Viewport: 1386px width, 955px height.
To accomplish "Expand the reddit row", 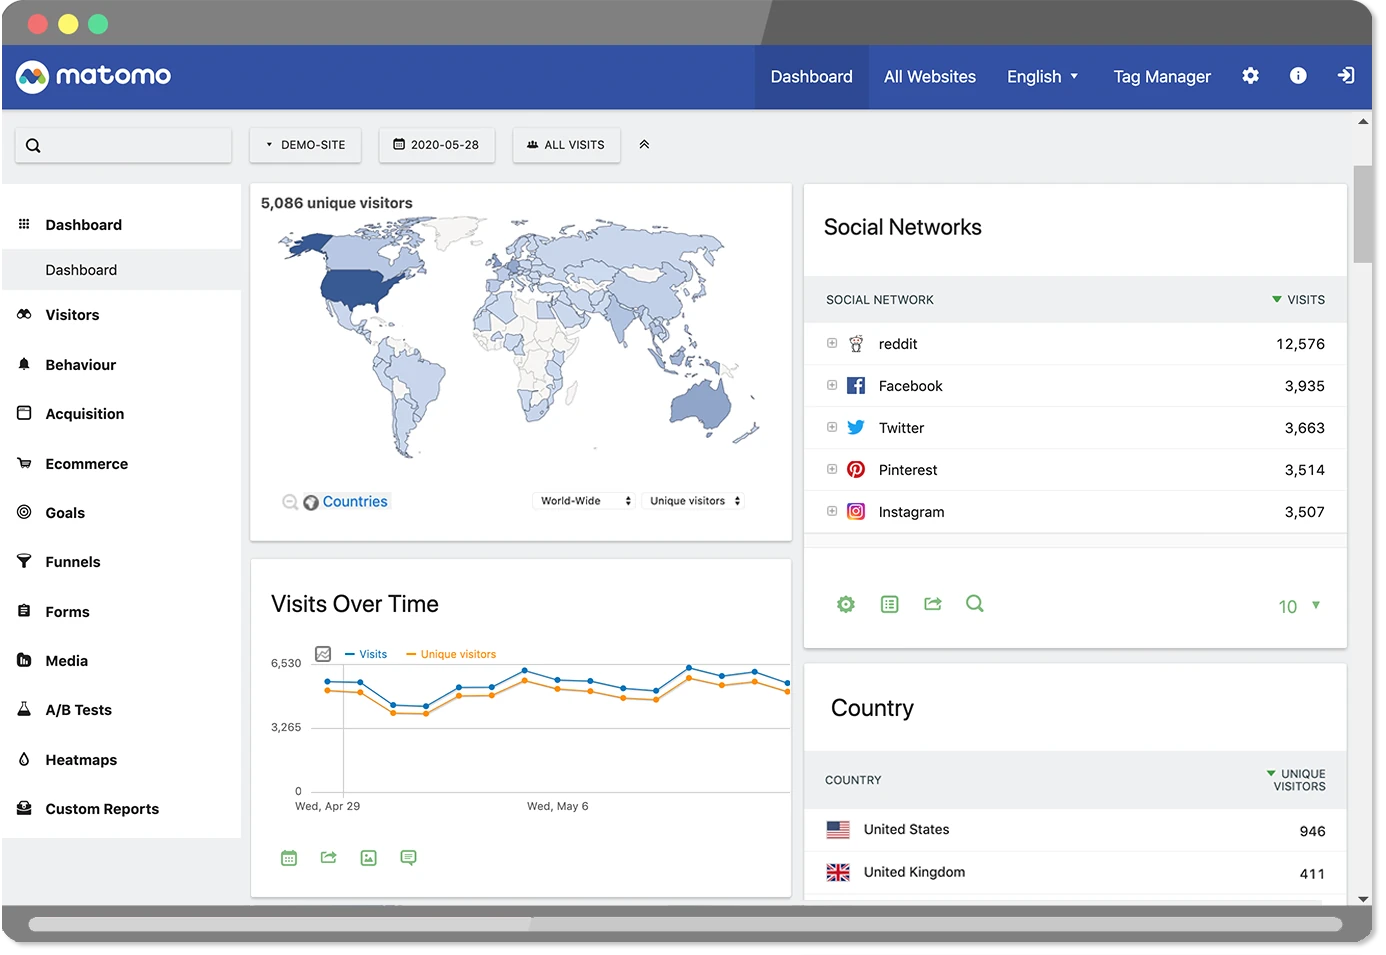I will (832, 343).
